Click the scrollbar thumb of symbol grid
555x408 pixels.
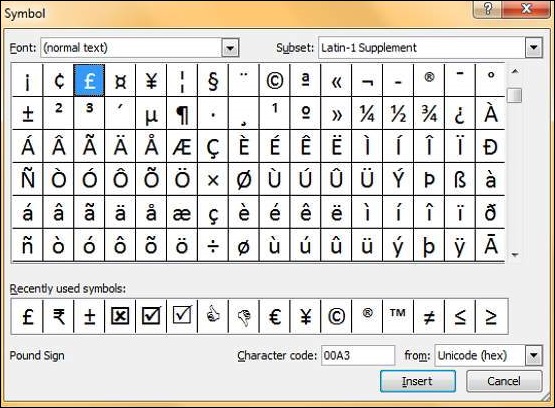click(x=514, y=95)
